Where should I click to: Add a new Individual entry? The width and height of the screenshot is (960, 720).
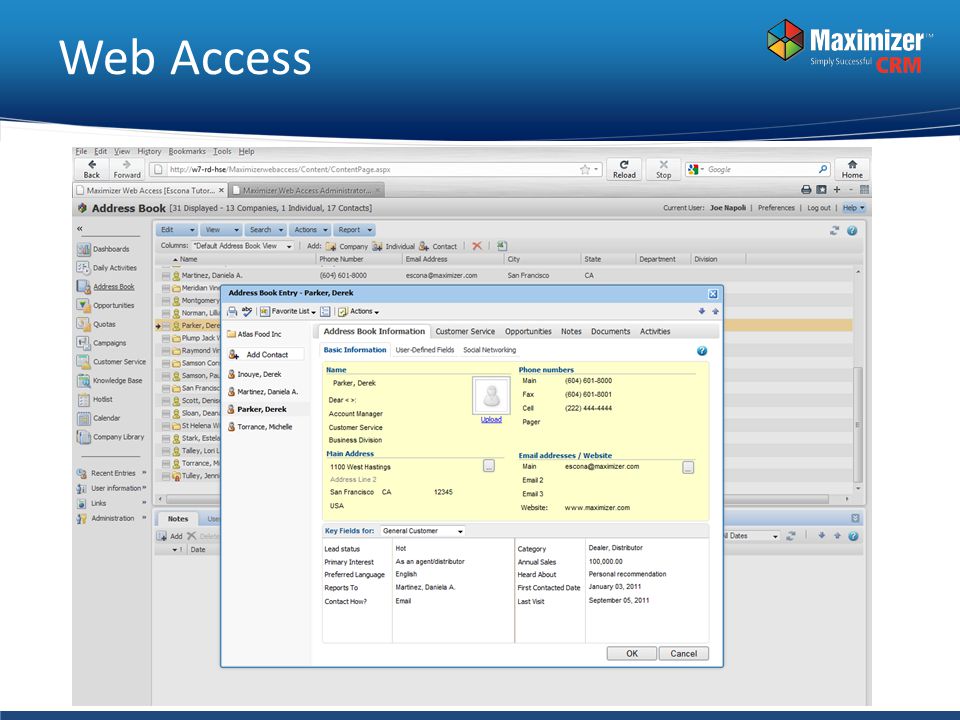pyautogui.click(x=394, y=246)
